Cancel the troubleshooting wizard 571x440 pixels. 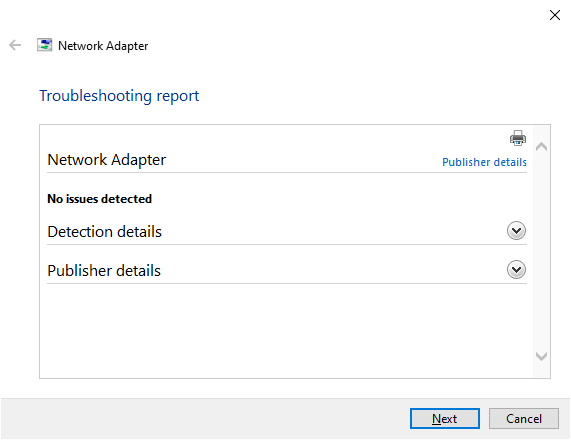524,419
